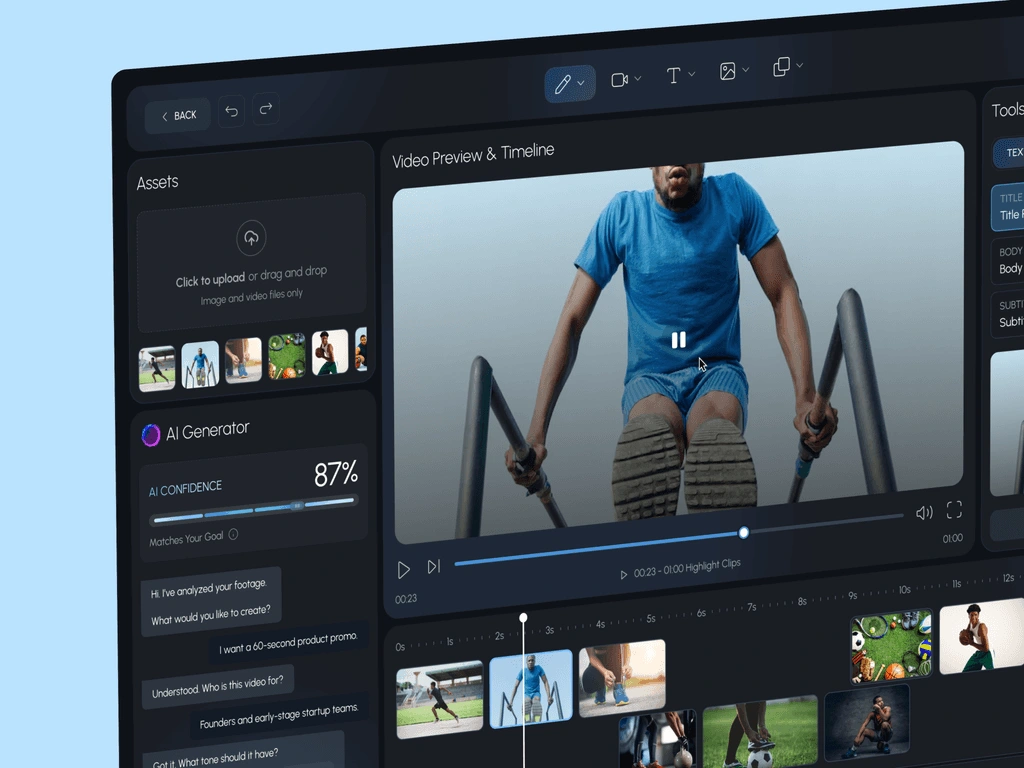
Task: Click the video camera tool icon
Action: tap(619, 80)
